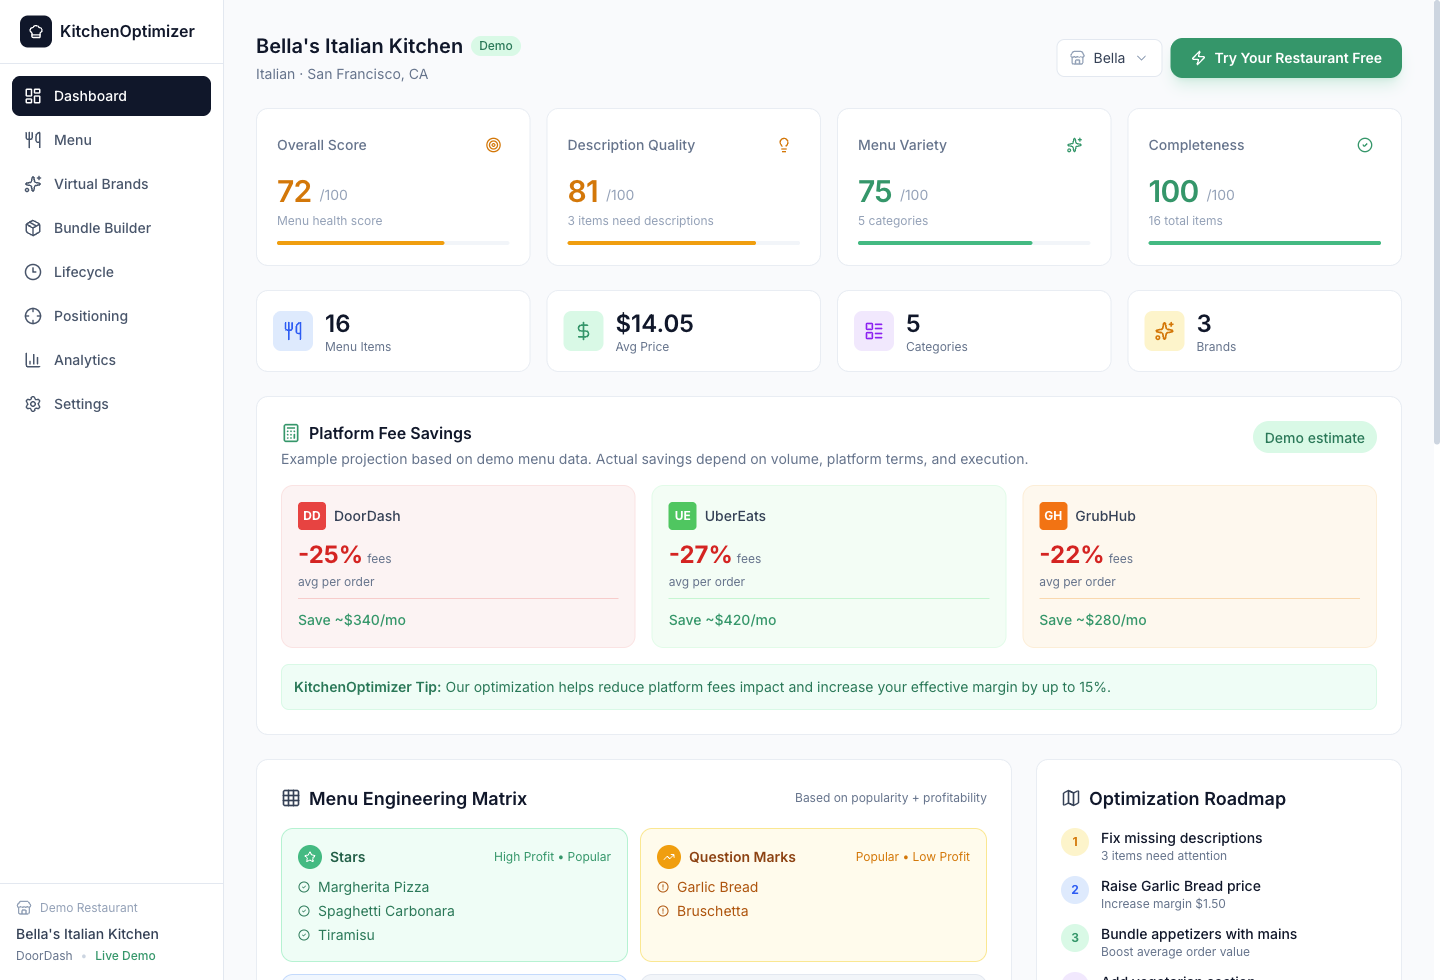The width and height of the screenshot is (1440, 980).
Task: Click the lightning icon in Try Your Restaurant button
Action: 1198,58
